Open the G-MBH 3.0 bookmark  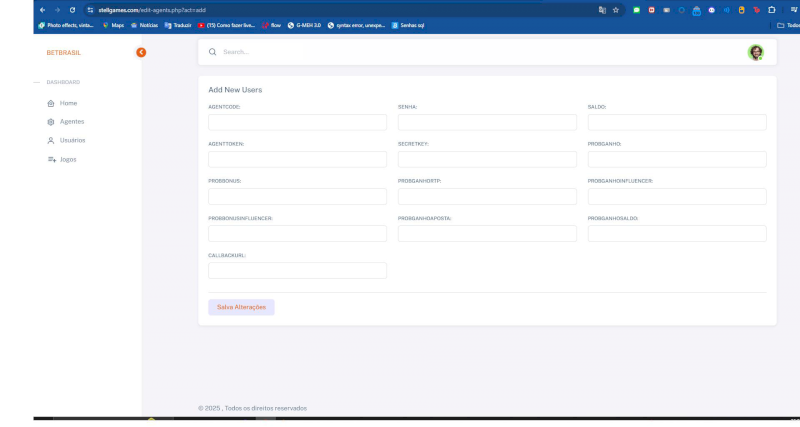coord(305,25)
